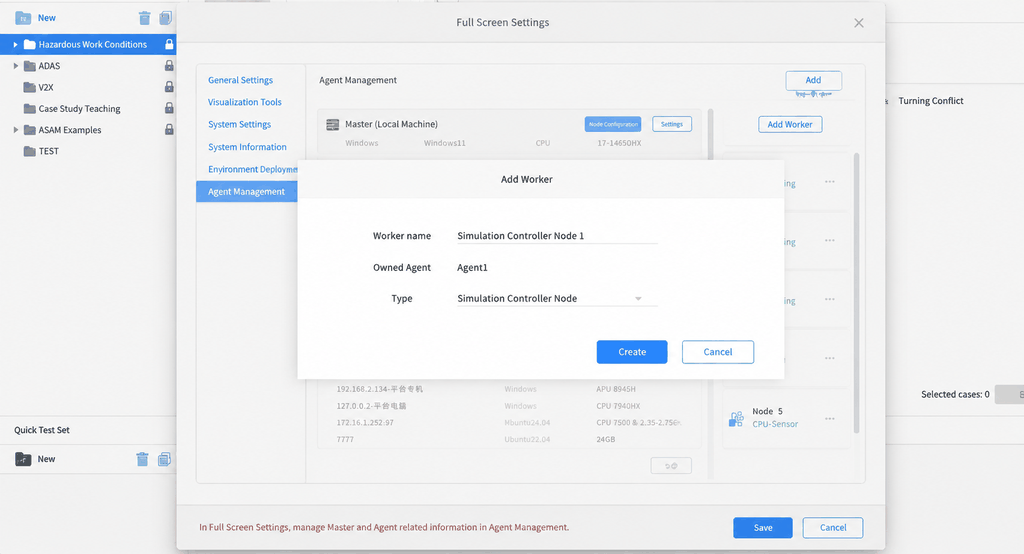
Task: Select the 172.16.1.252:97 agent row
Action: pos(509,423)
